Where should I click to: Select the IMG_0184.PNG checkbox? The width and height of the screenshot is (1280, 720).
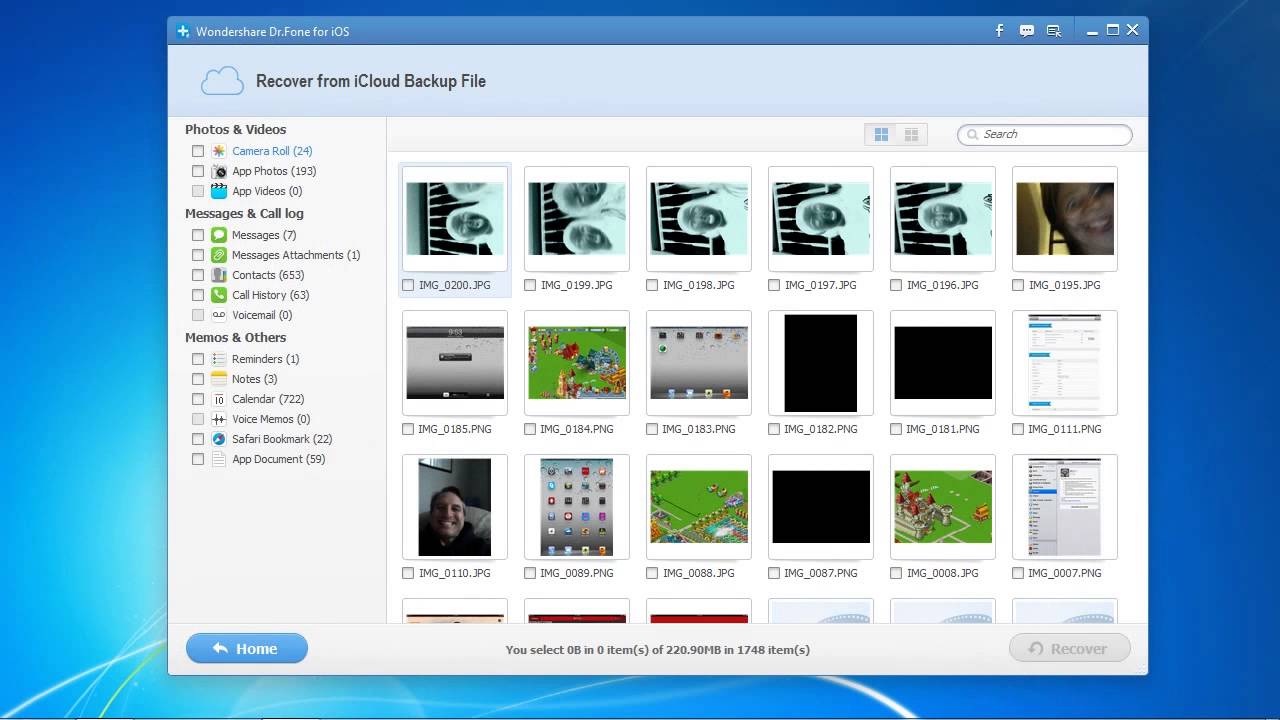pos(530,429)
